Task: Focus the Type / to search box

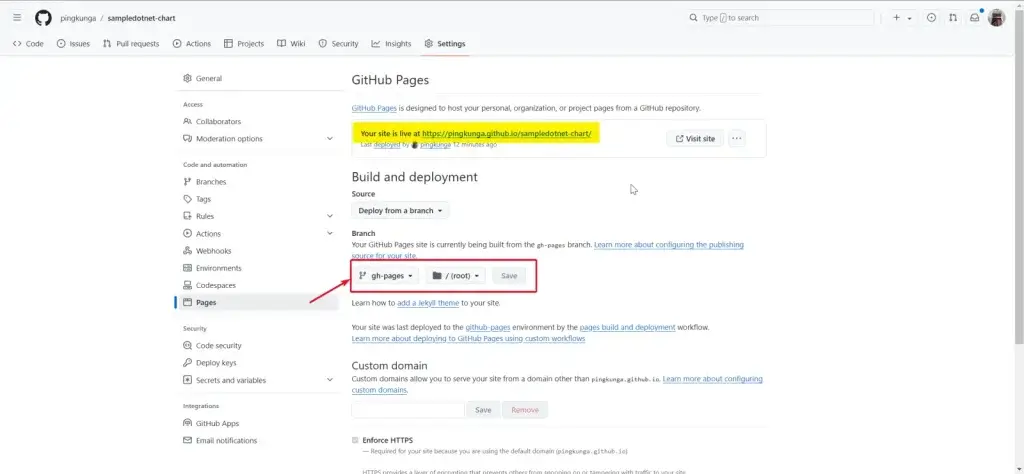Action: pos(778,18)
